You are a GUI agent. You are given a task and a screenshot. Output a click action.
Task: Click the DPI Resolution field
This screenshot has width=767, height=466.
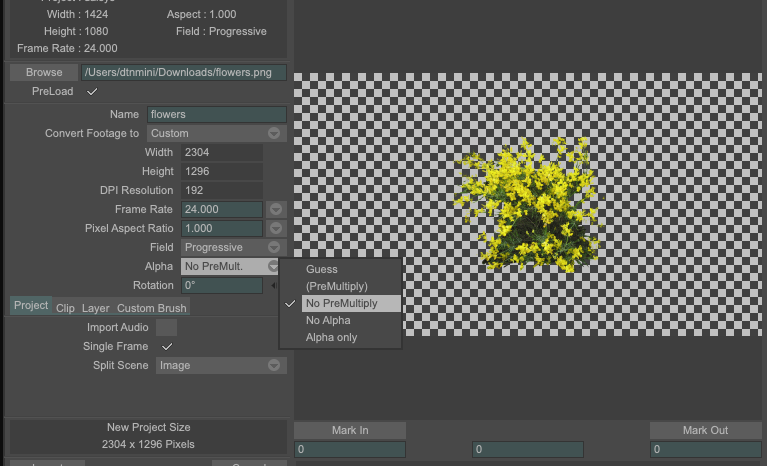pos(222,190)
